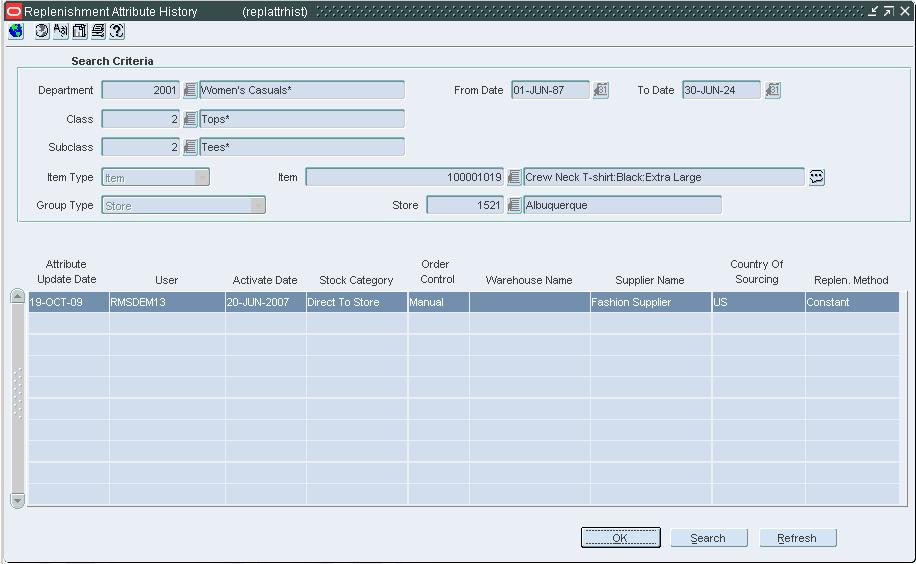The image size is (916, 564).
Task: Select the 19-OCT-09 update date cell
Action: [x=68, y=302]
